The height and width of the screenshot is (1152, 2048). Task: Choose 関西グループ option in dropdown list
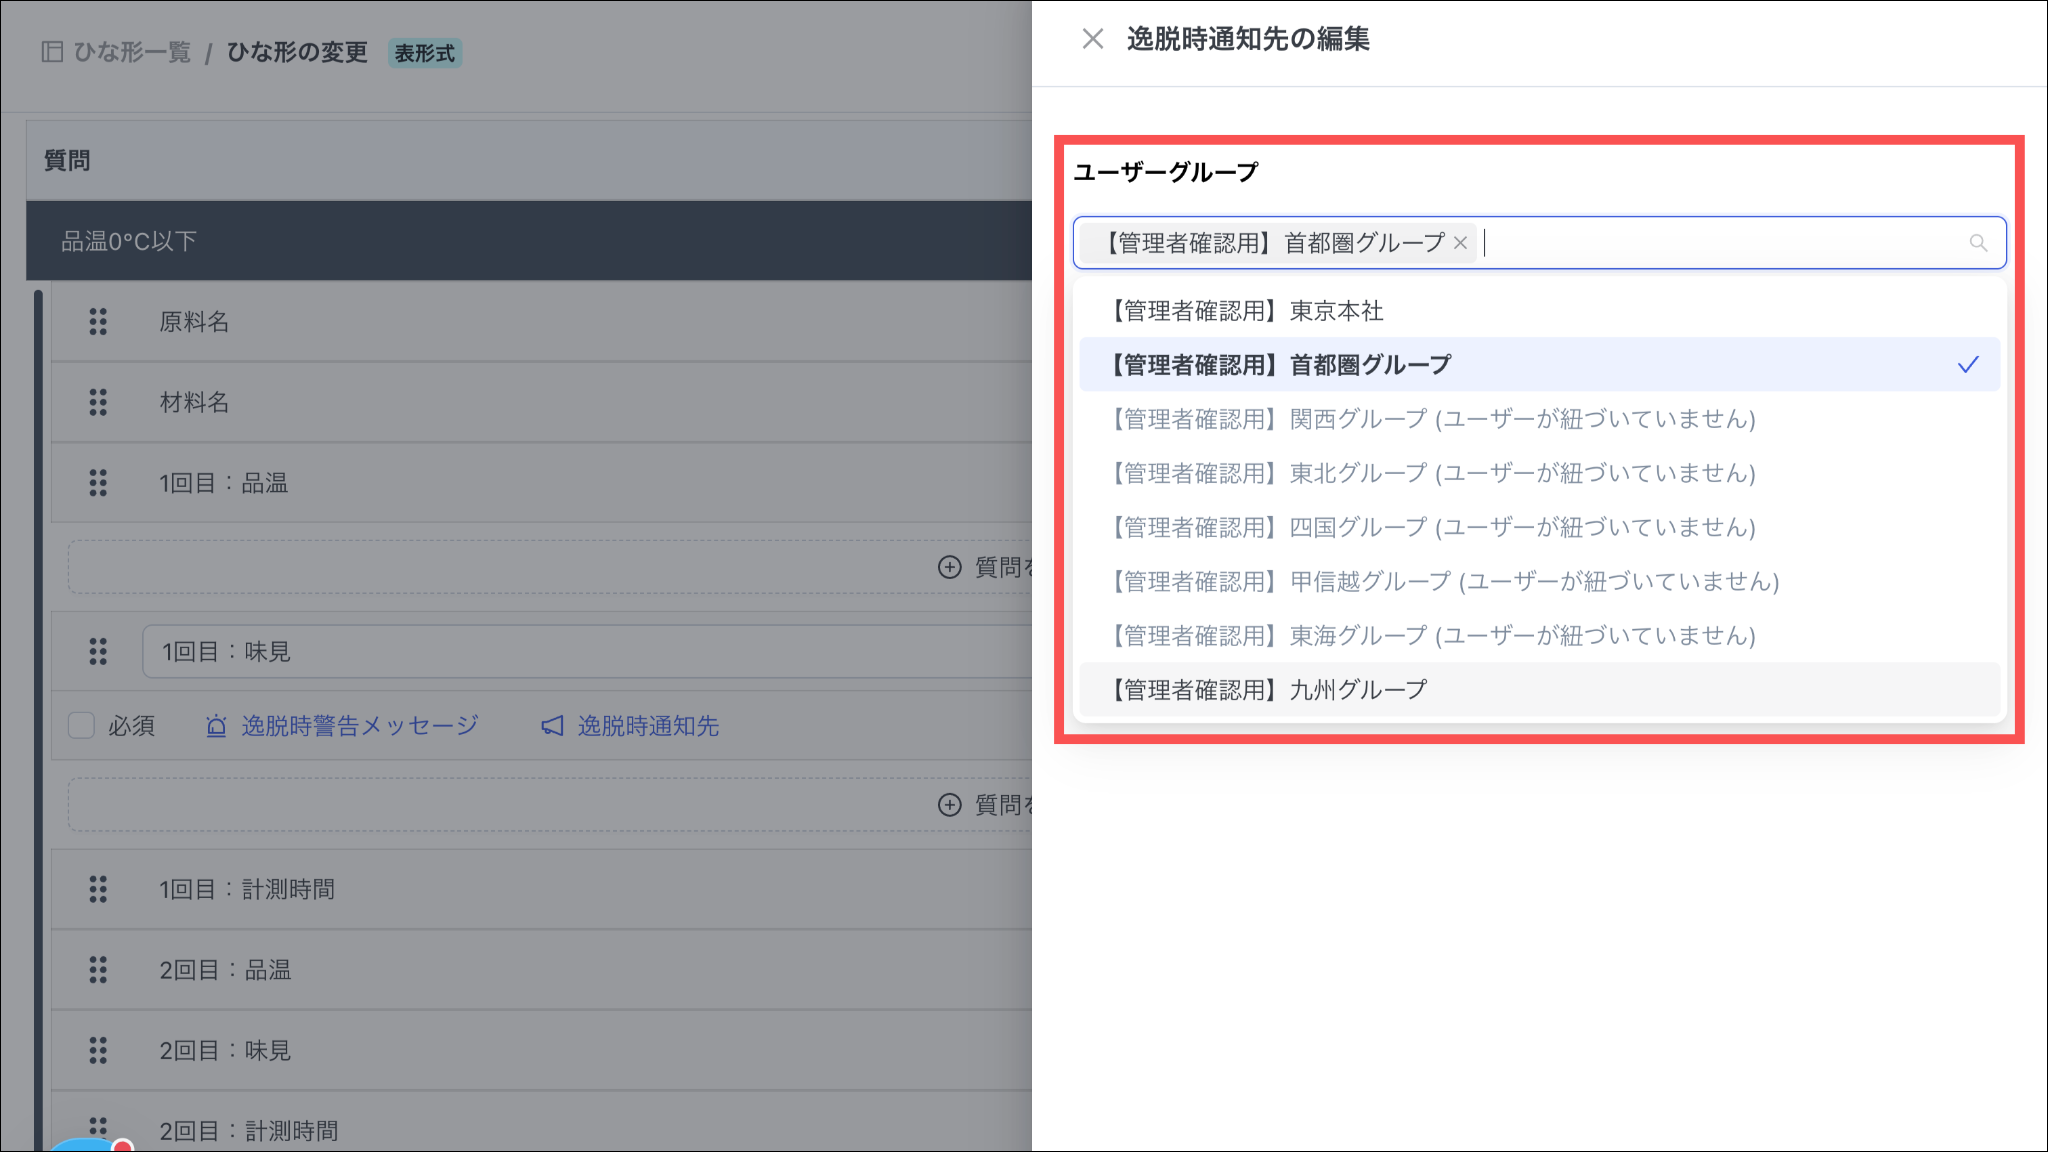pyautogui.click(x=1432, y=419)
